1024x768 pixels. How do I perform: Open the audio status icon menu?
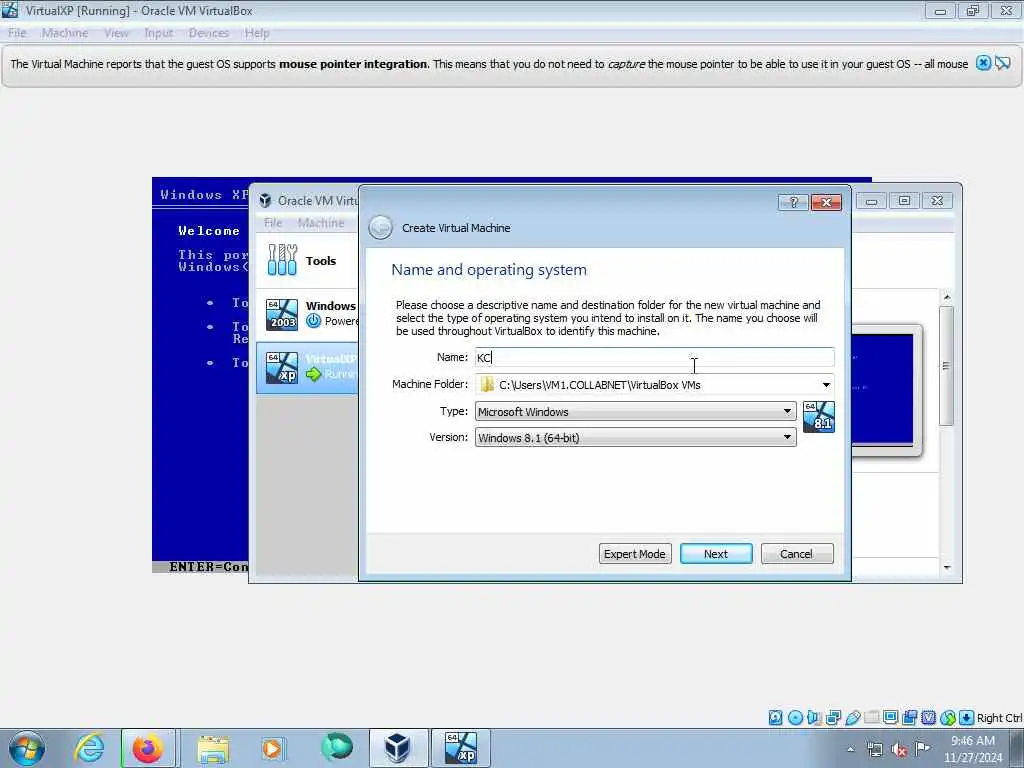pos(814,718)
